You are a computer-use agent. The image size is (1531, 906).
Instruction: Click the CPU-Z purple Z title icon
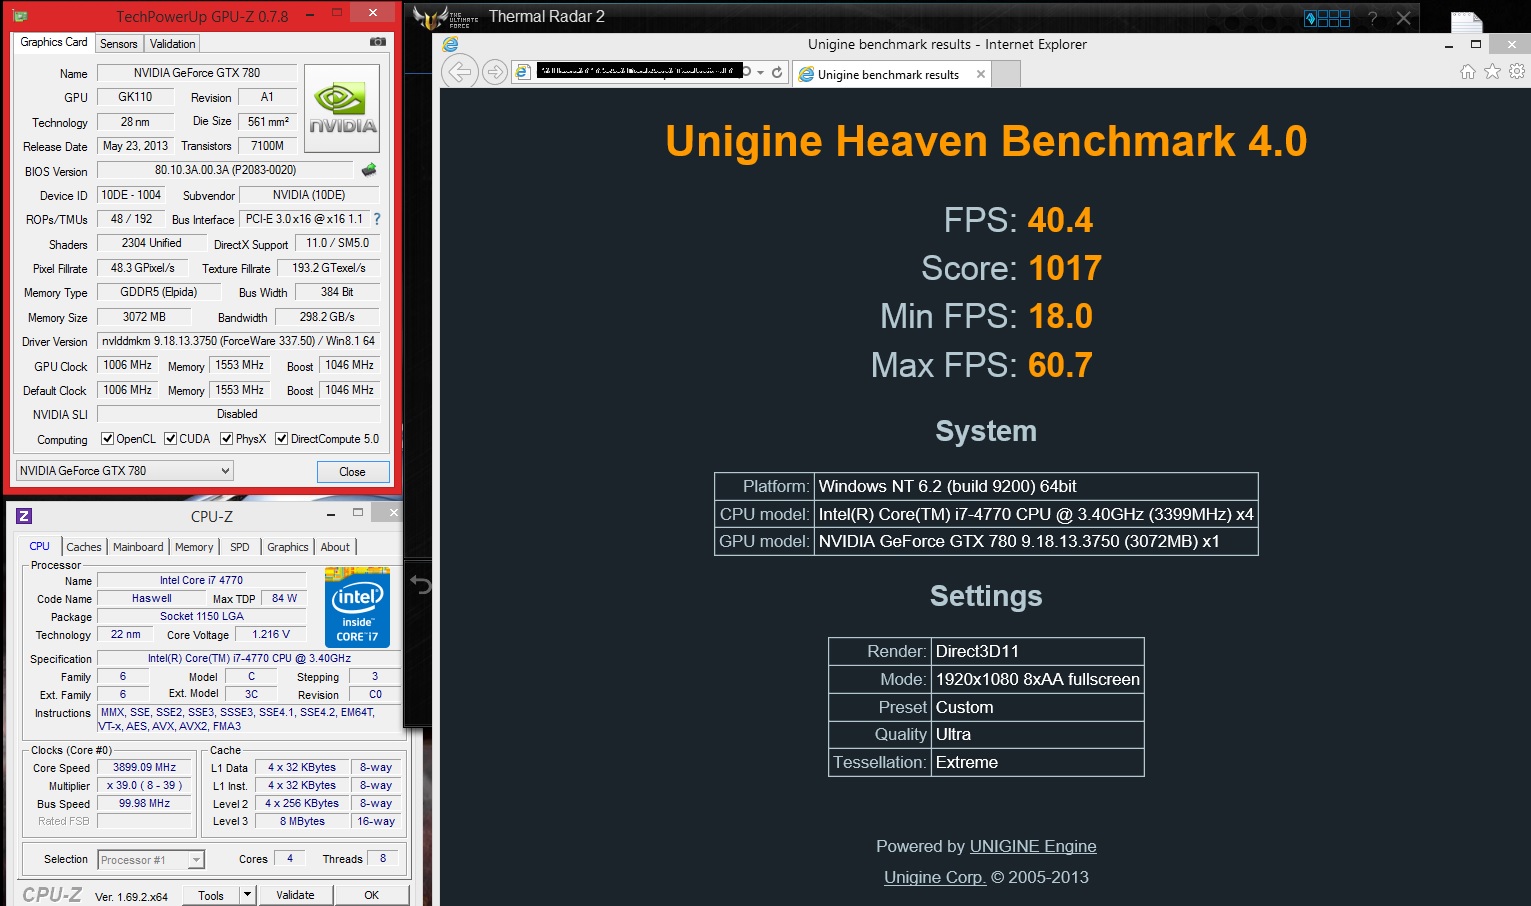tap(24, 516)
